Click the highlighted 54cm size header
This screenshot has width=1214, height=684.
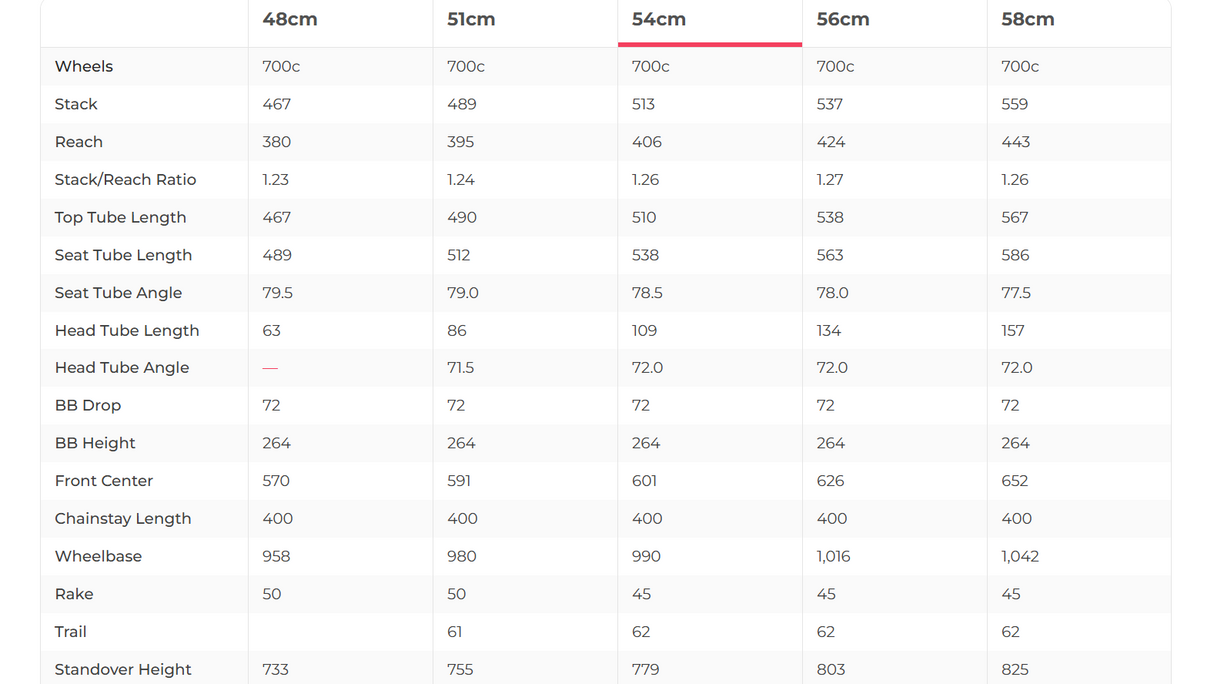point(659,20)
